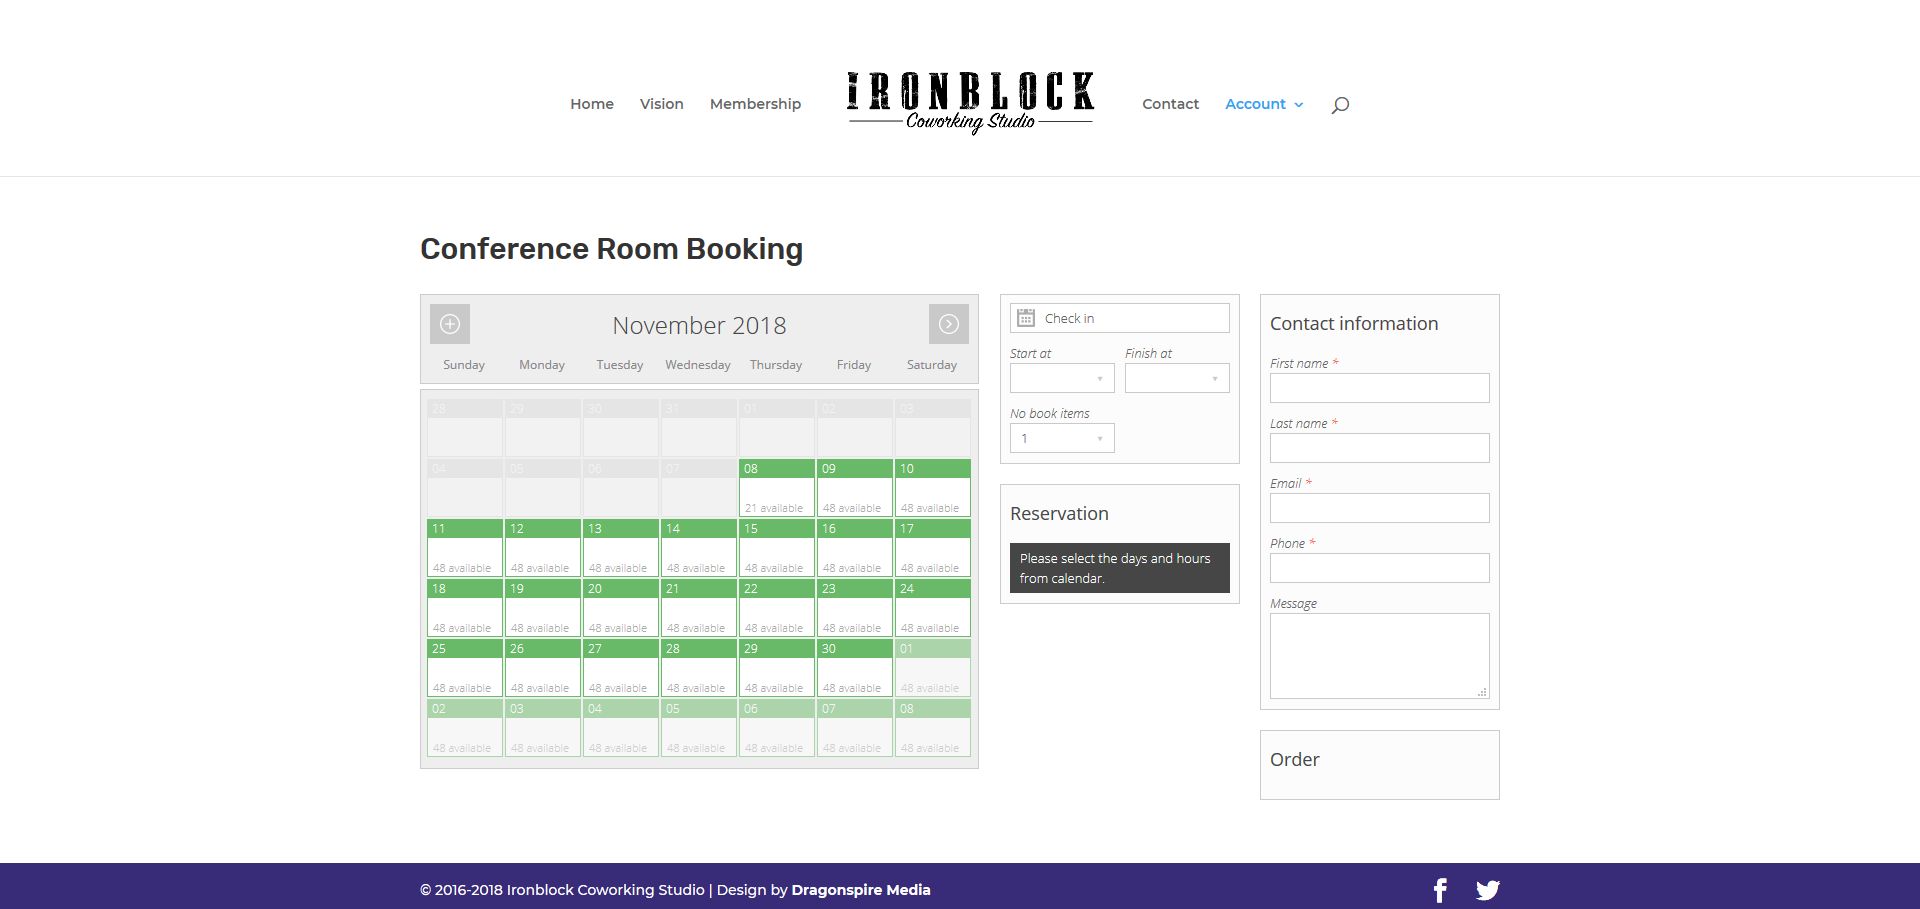Click the Order section heading
Image resolution: width=1920 pixels, height=909 pixels.
1294,760
